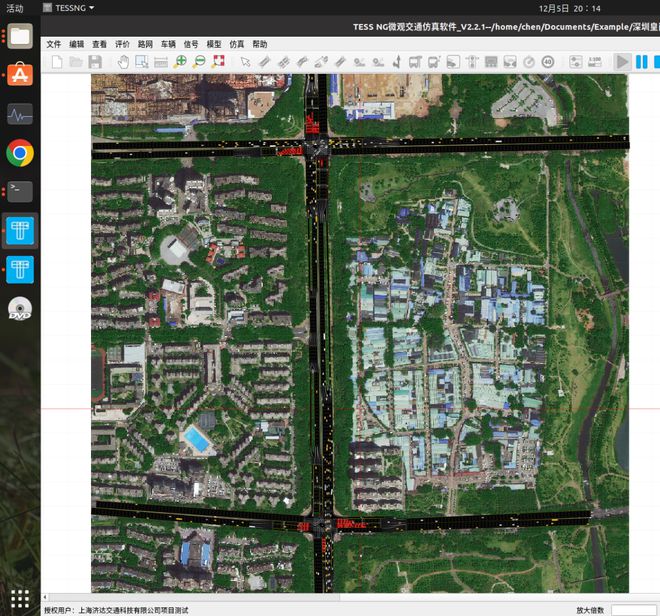Click the magnification factor input field

point(633,610)
